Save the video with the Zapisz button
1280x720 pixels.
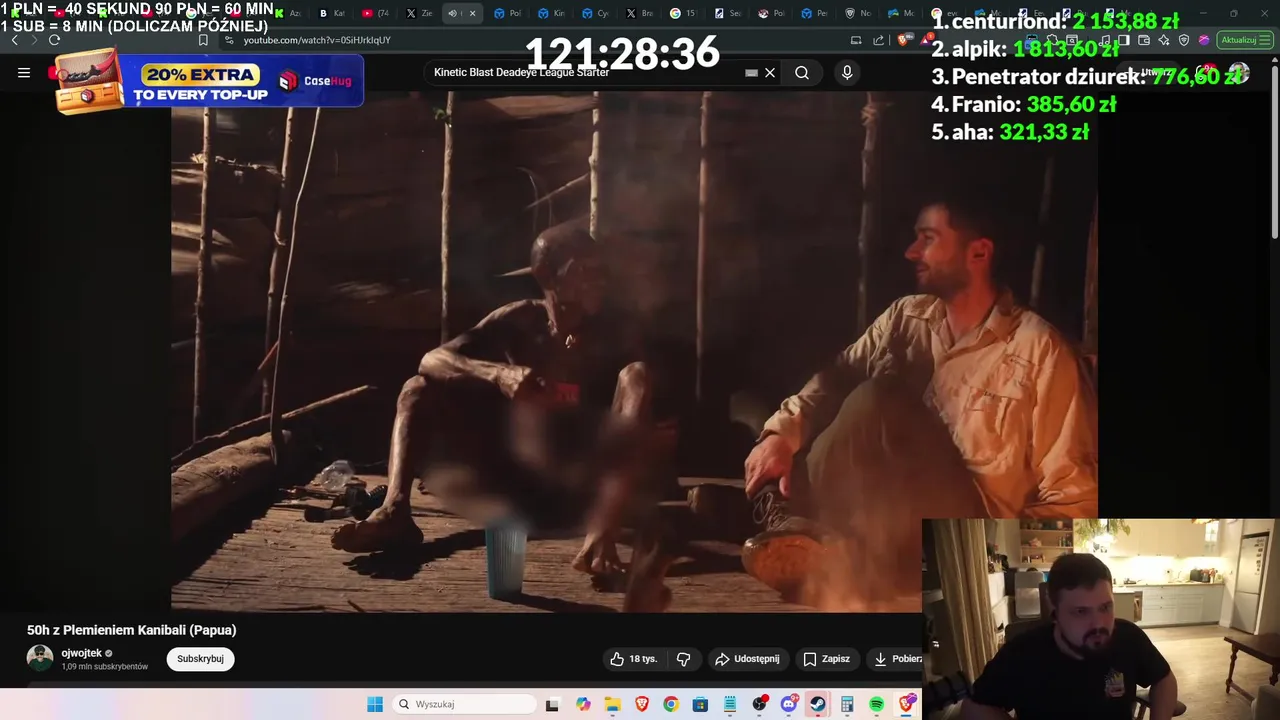(x=827, y=659)
